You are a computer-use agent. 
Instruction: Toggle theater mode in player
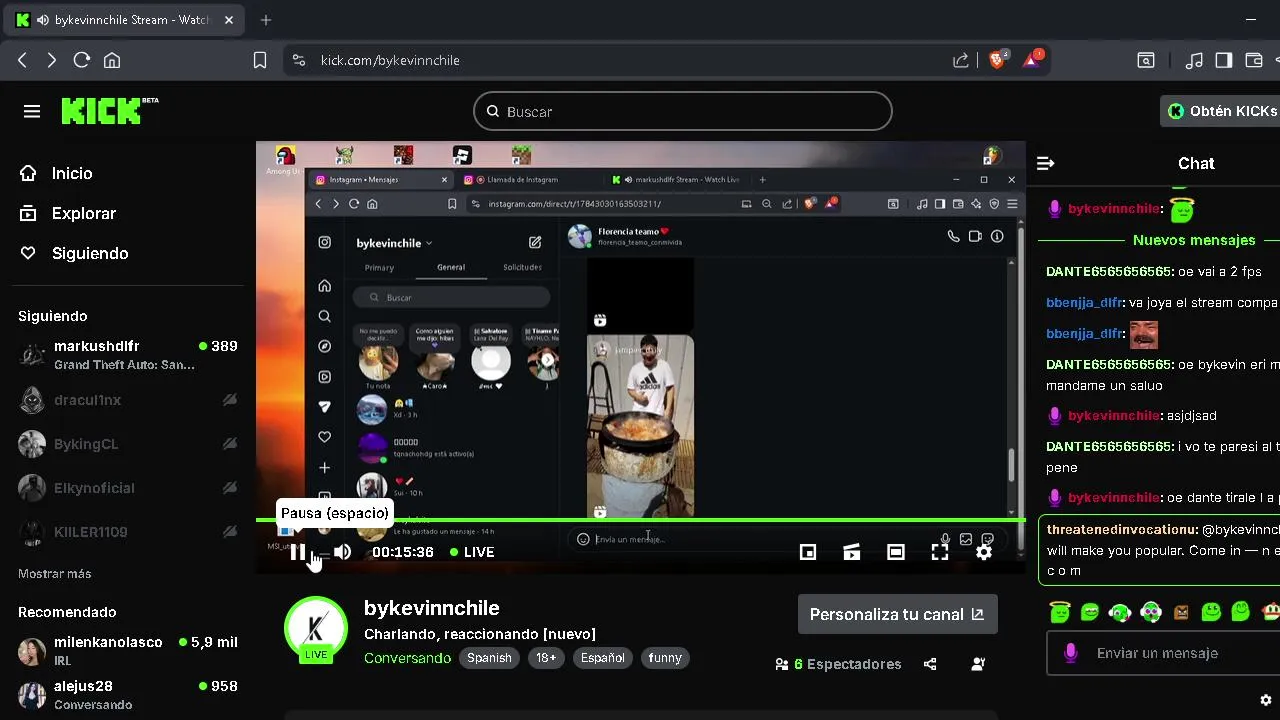896,552
